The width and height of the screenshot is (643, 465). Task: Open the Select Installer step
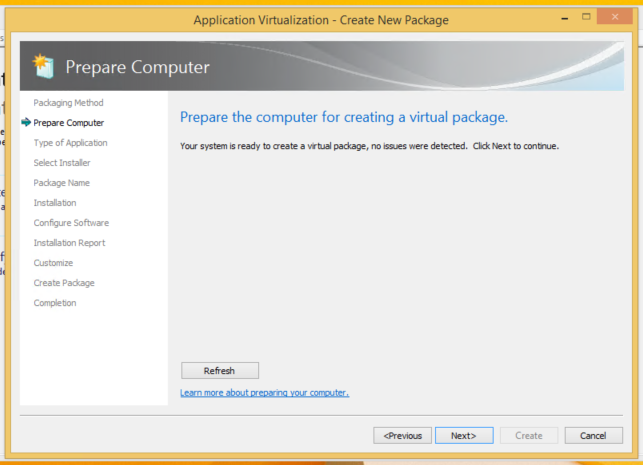tap(62, 163)
